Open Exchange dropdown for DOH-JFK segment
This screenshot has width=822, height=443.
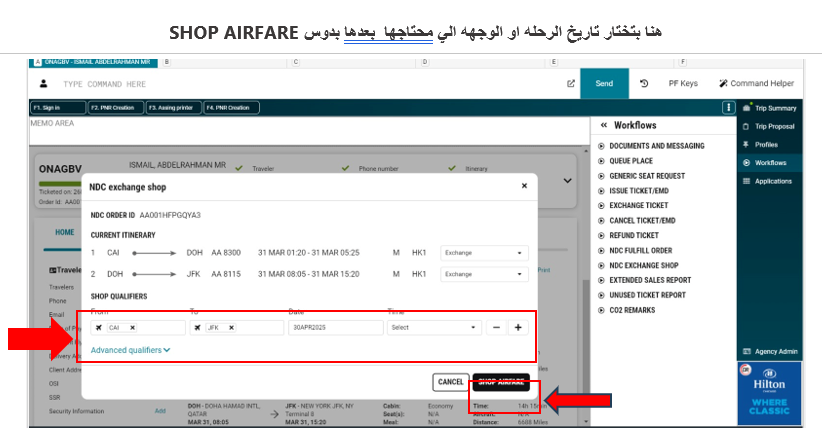(484, 274)
